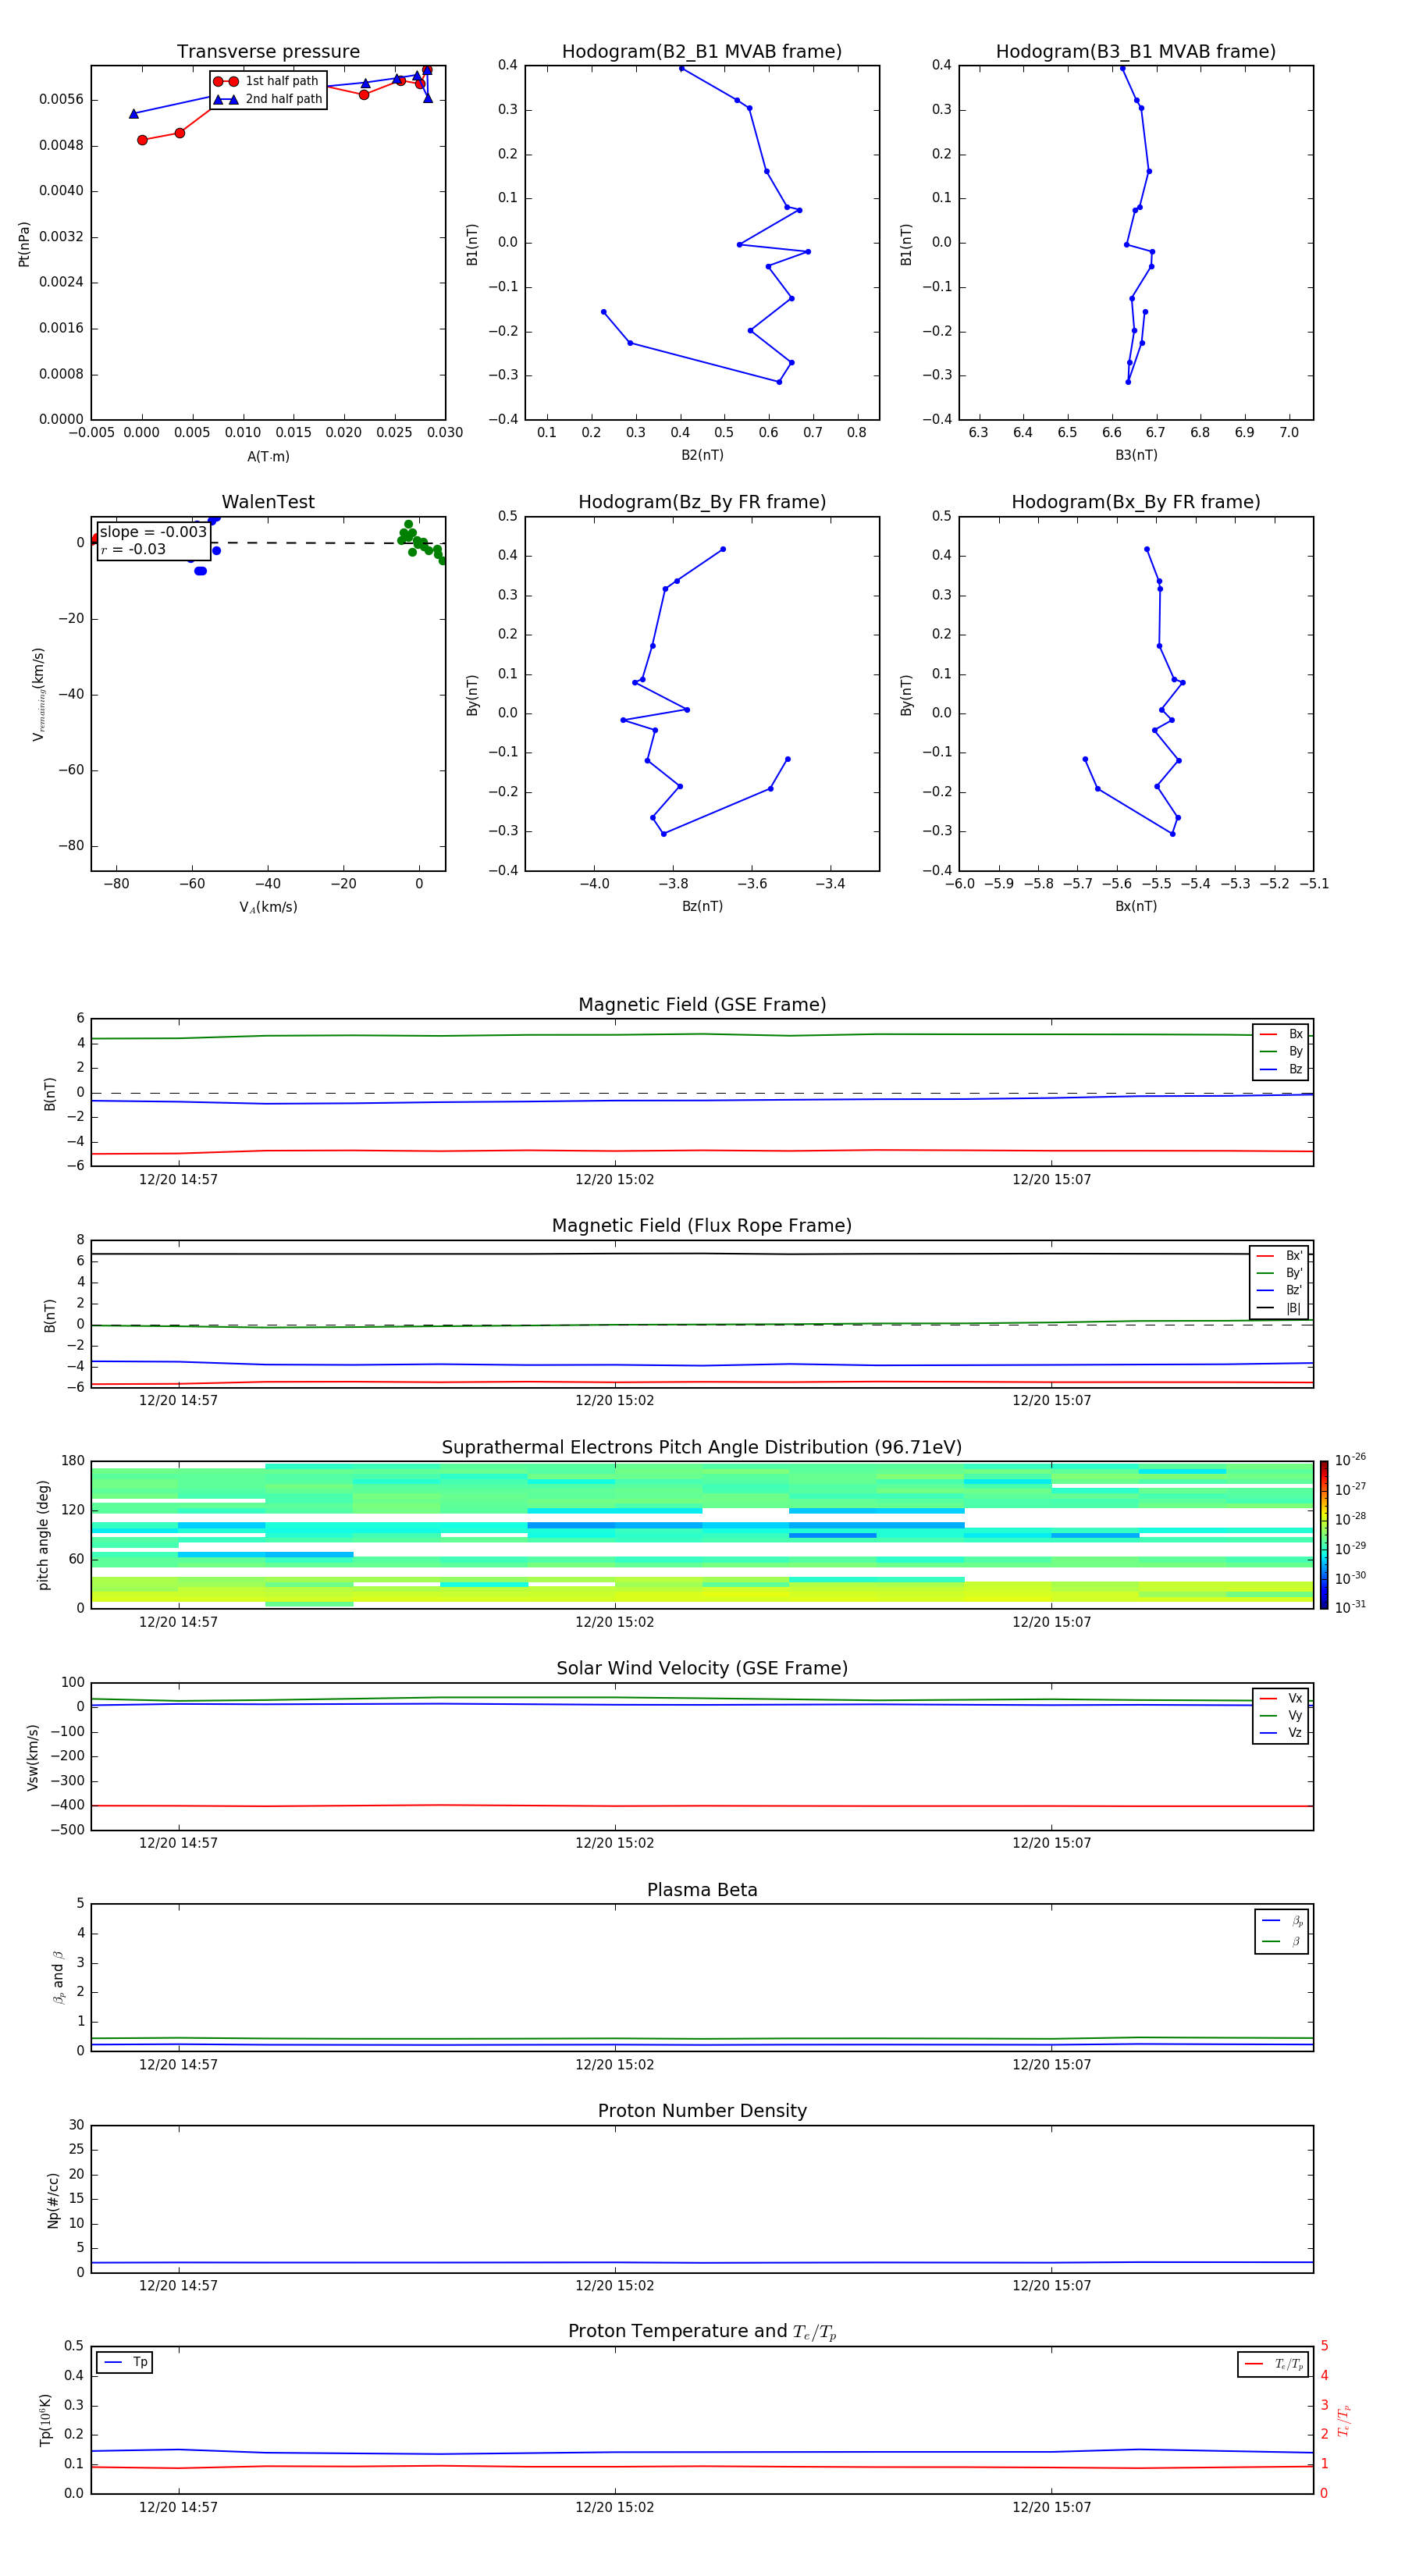Viewport: 1405px width, 2576px height.
Task: Click 'Vsw(km/s)' axis label
Action: click(33, 1757)
